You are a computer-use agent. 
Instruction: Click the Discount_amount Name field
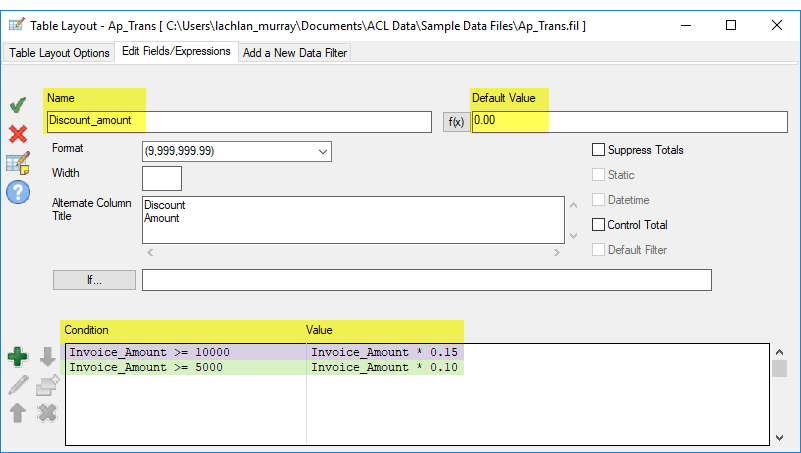tap(238, 121)
